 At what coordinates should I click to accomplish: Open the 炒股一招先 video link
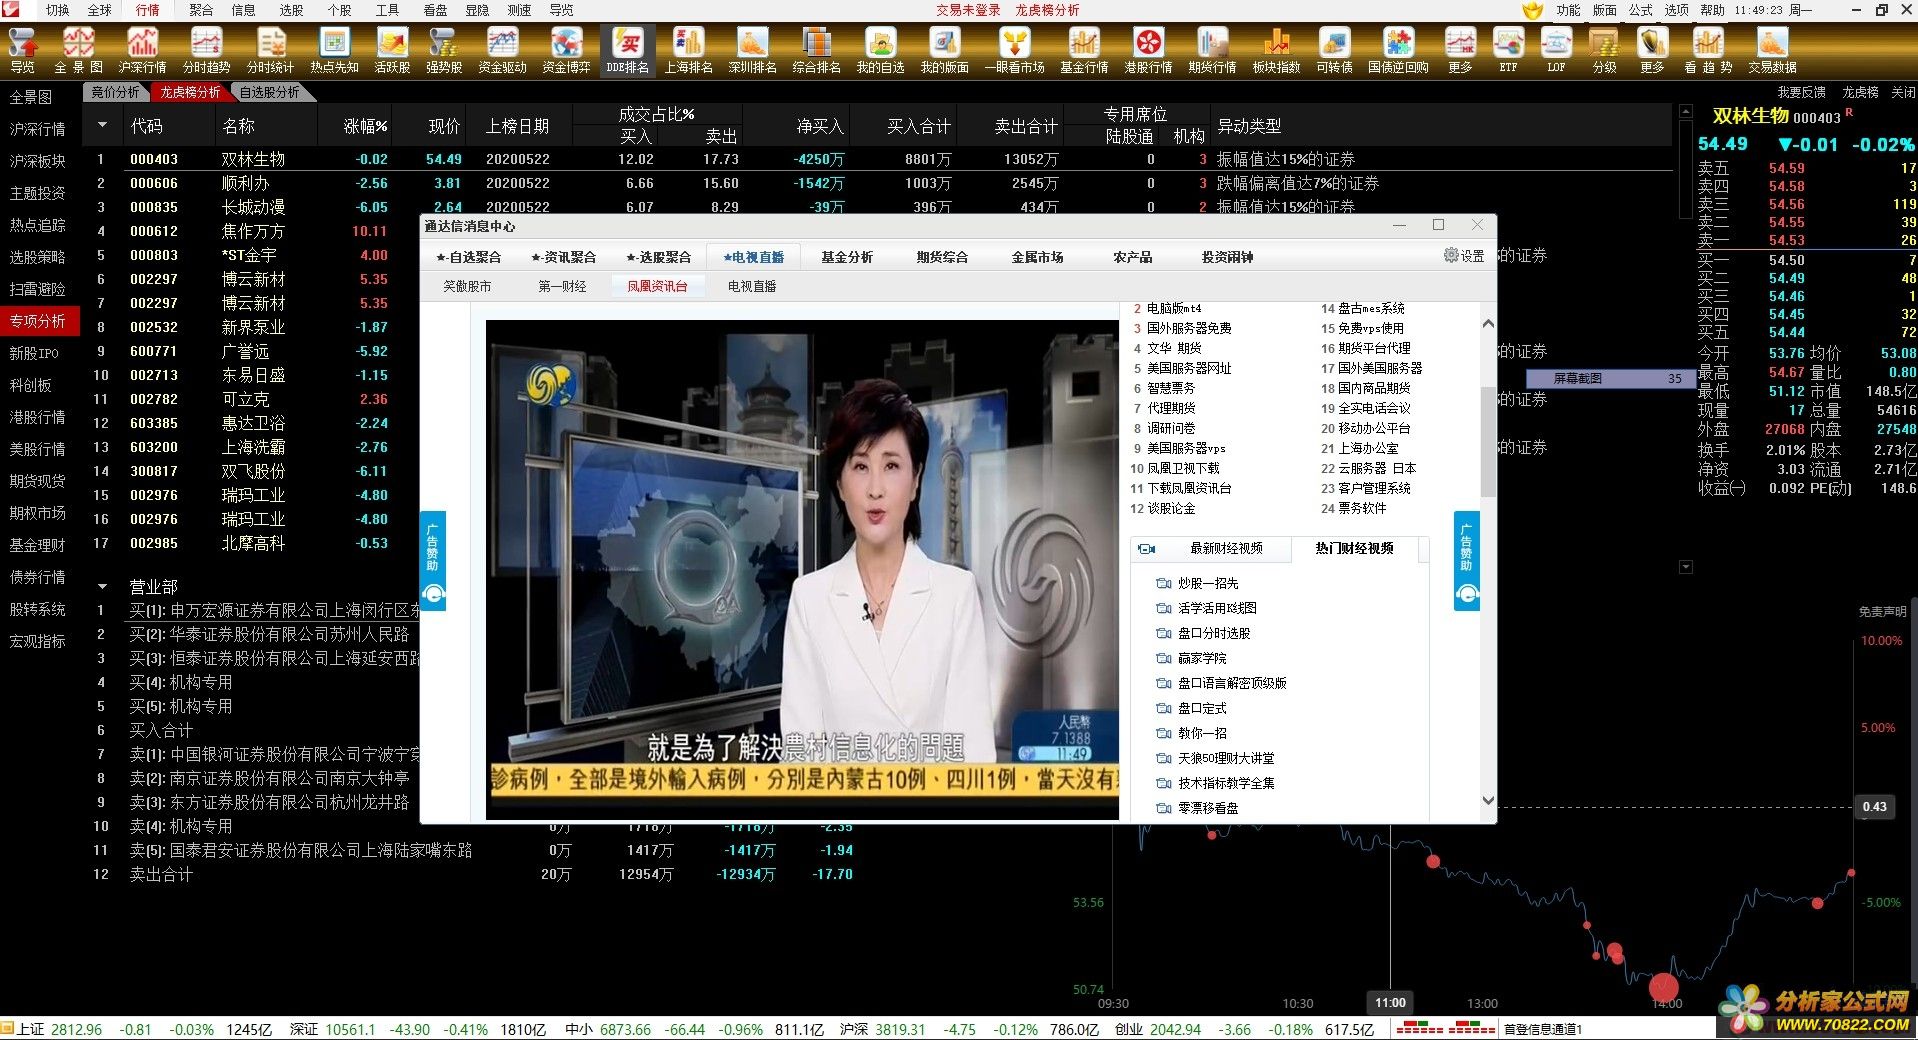tap(1208, 583)
